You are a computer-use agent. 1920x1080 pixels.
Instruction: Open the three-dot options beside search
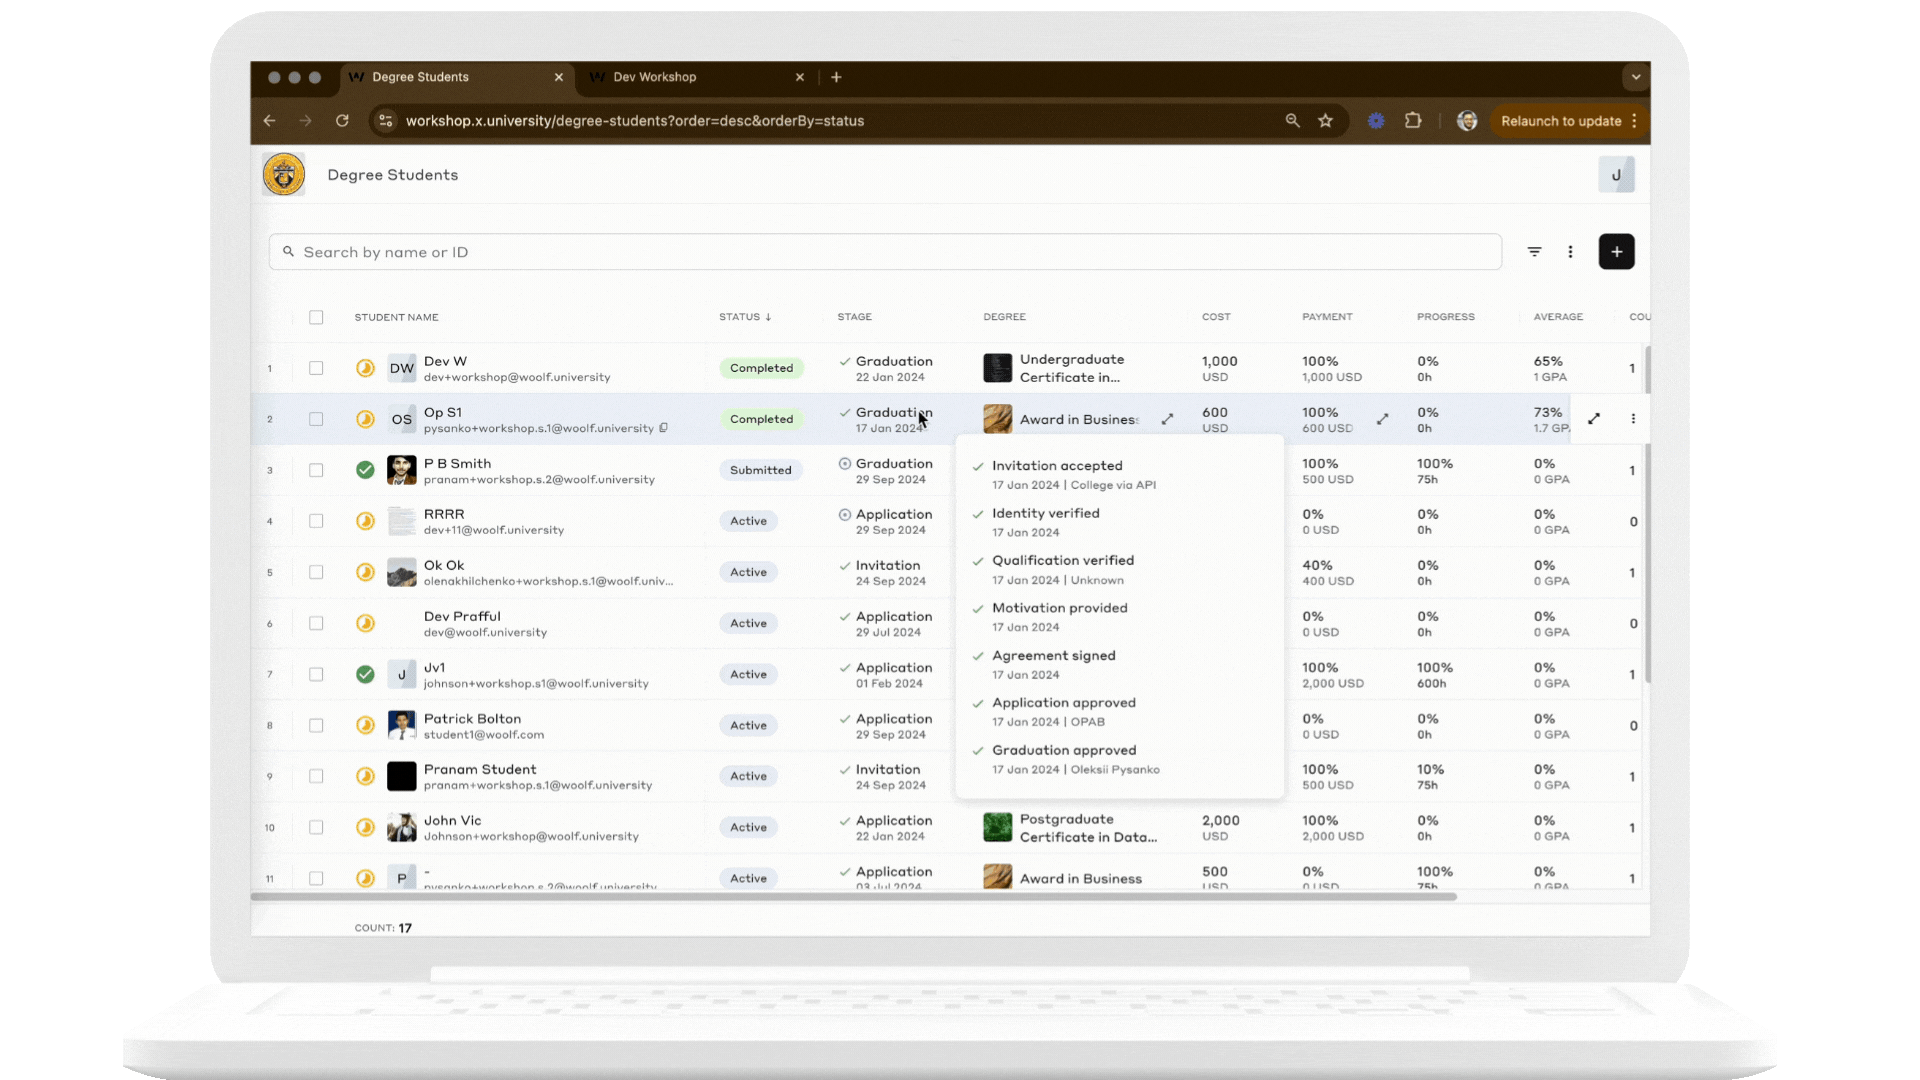coord(1570,252)
